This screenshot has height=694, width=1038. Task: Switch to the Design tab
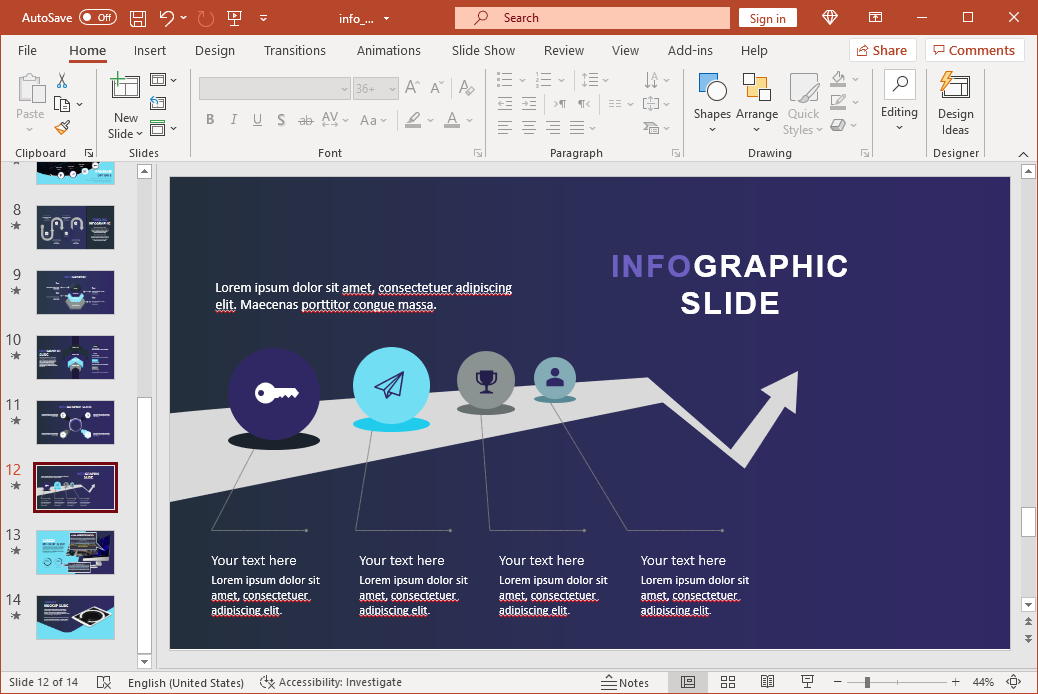(x=215, y=50)
